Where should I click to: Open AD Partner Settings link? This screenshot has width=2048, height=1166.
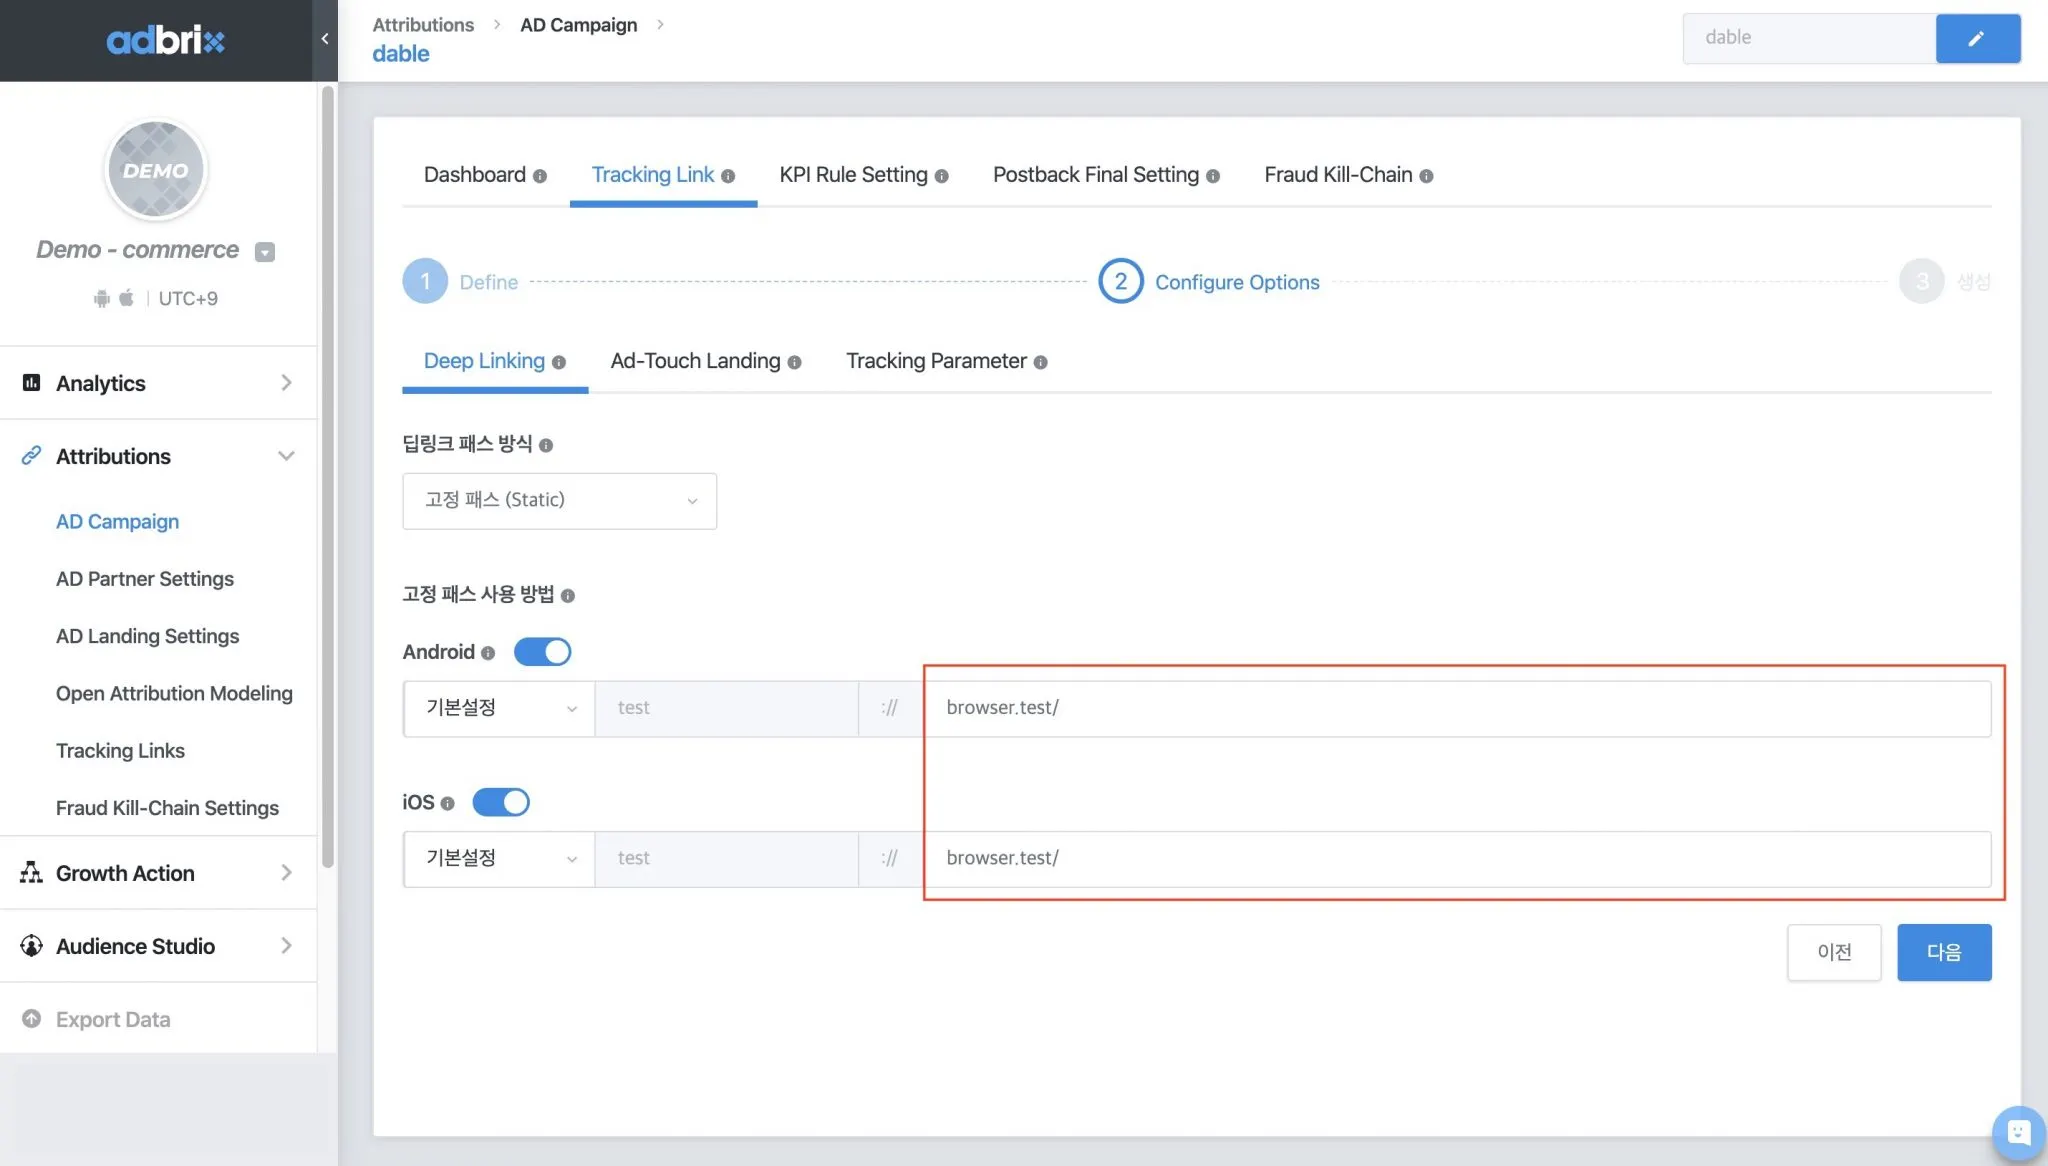pyautogui.click(x=145, y=579)
